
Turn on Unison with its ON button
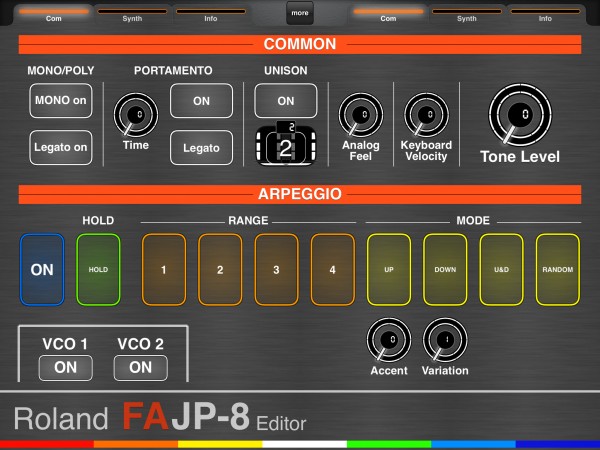286,101
